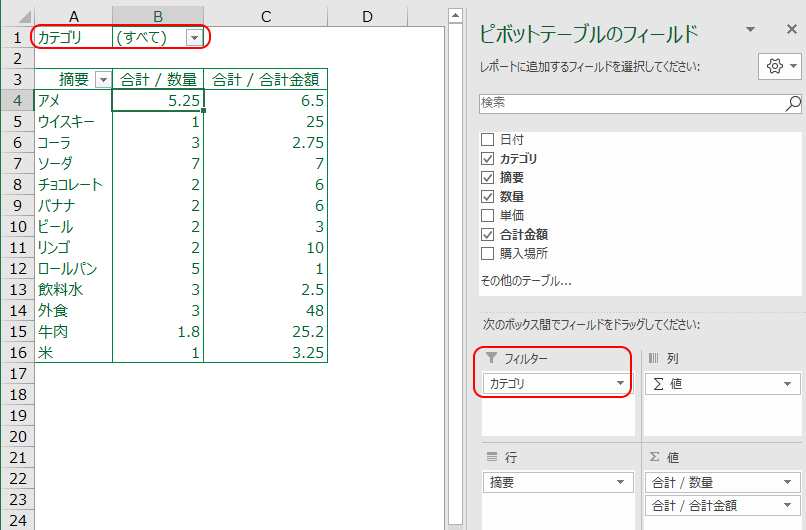Uncheck the 合計金額 field checkbox
This screenshot has height=530, width=806.
click(487, 234)
